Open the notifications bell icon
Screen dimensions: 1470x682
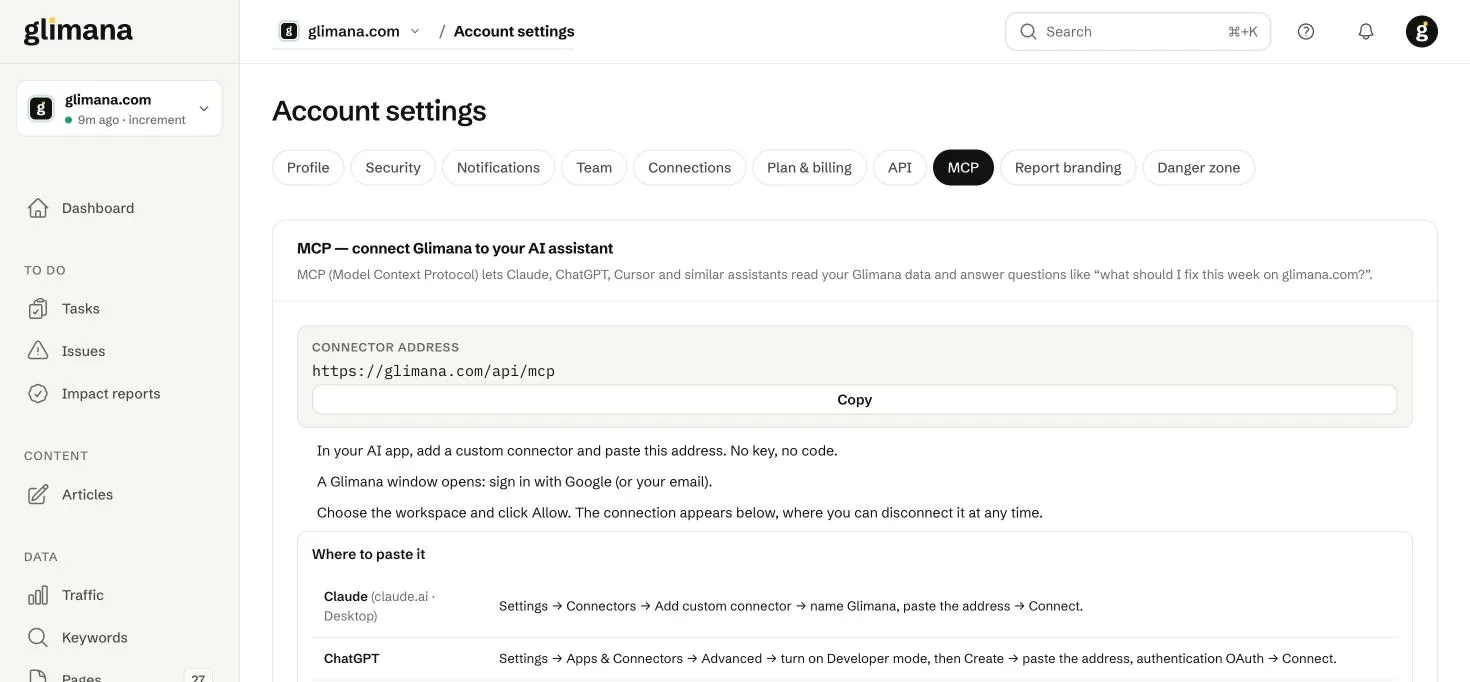[1366, 31]
